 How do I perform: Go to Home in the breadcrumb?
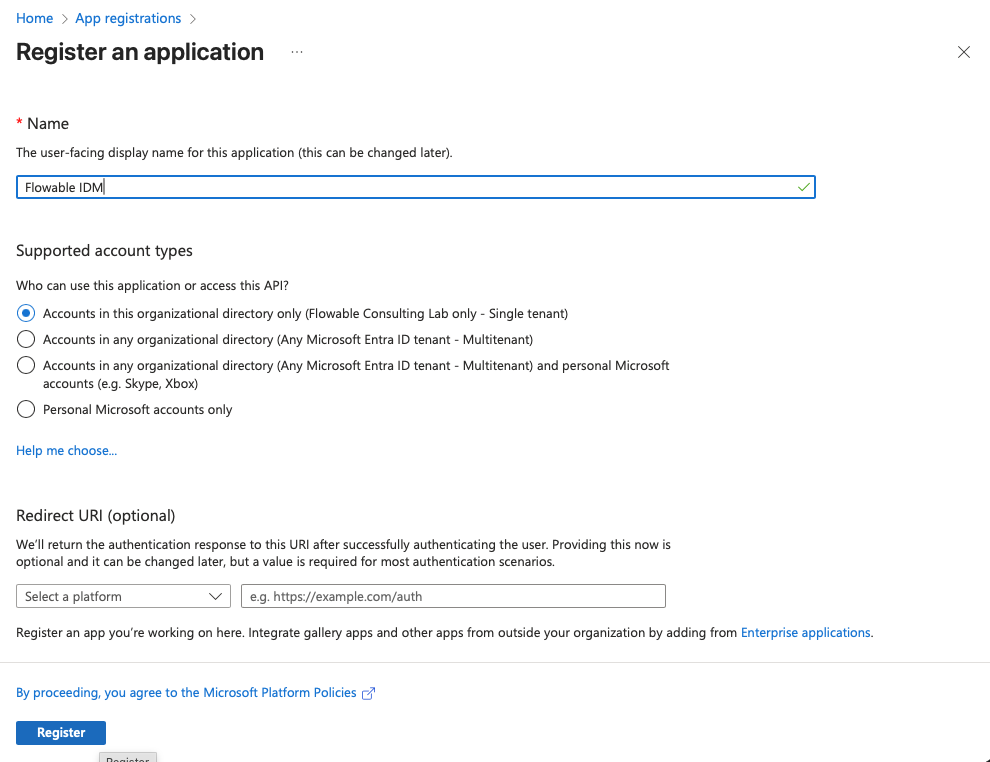(34, 19)
